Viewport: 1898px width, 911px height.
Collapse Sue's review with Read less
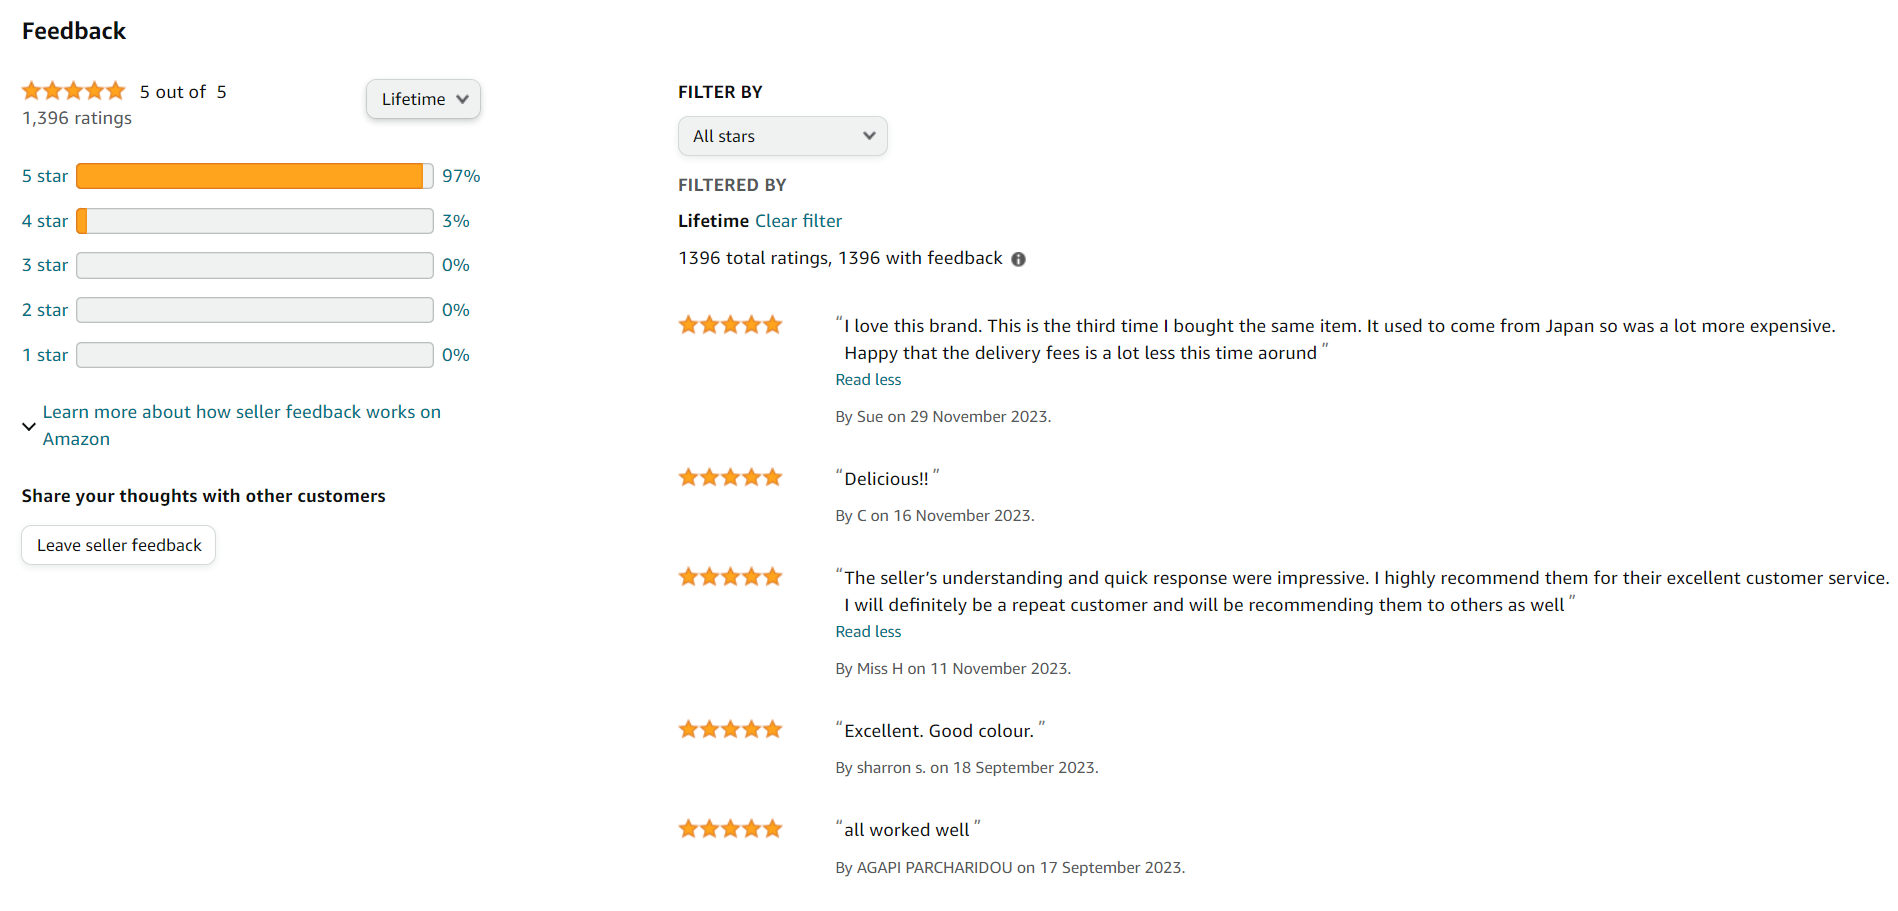(x=868, y=380)
